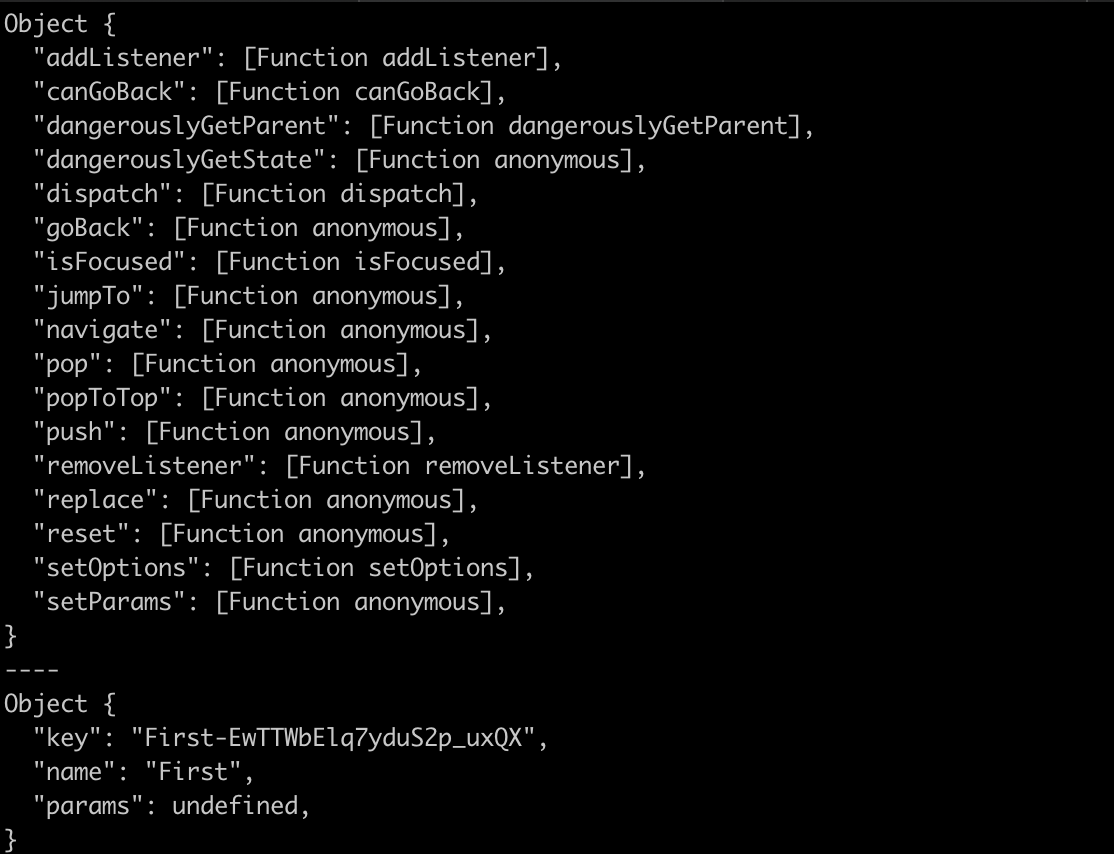The height and width of the screenshot is (854, 1114).
Task: Click the dashed separator line between objects
Action: pyautogui.click(x=32, y=670)
